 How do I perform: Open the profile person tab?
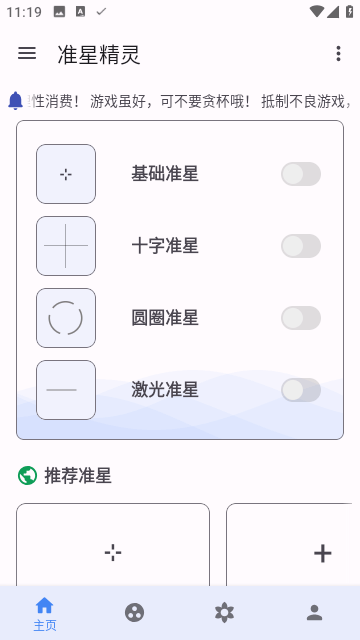tap(314, 613)
